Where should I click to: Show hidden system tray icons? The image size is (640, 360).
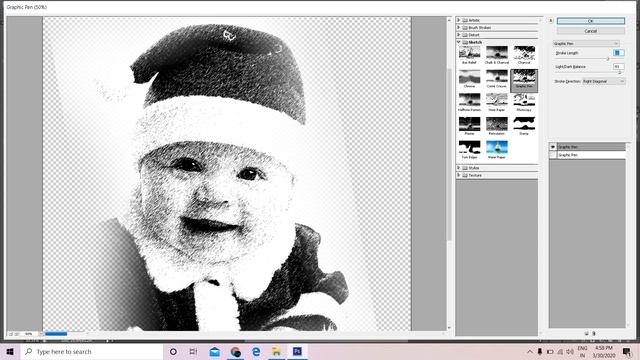point(530,351)
